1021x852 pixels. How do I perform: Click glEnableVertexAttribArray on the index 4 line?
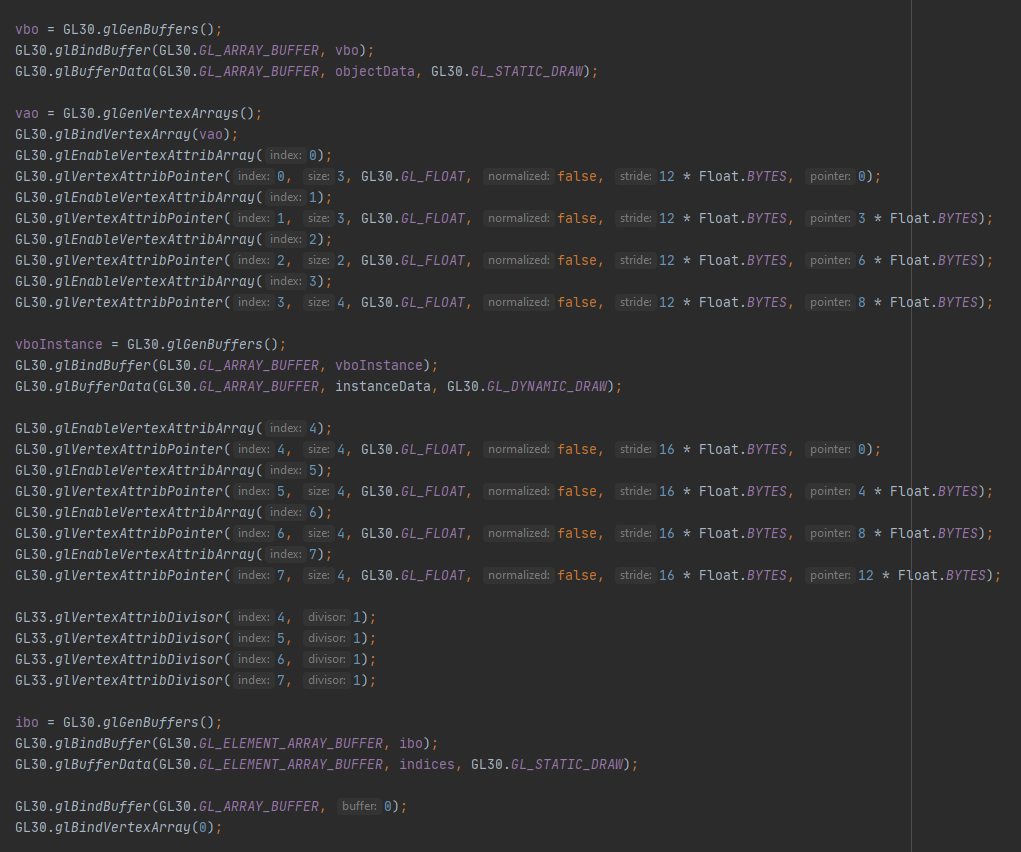[x=155, y=428]
